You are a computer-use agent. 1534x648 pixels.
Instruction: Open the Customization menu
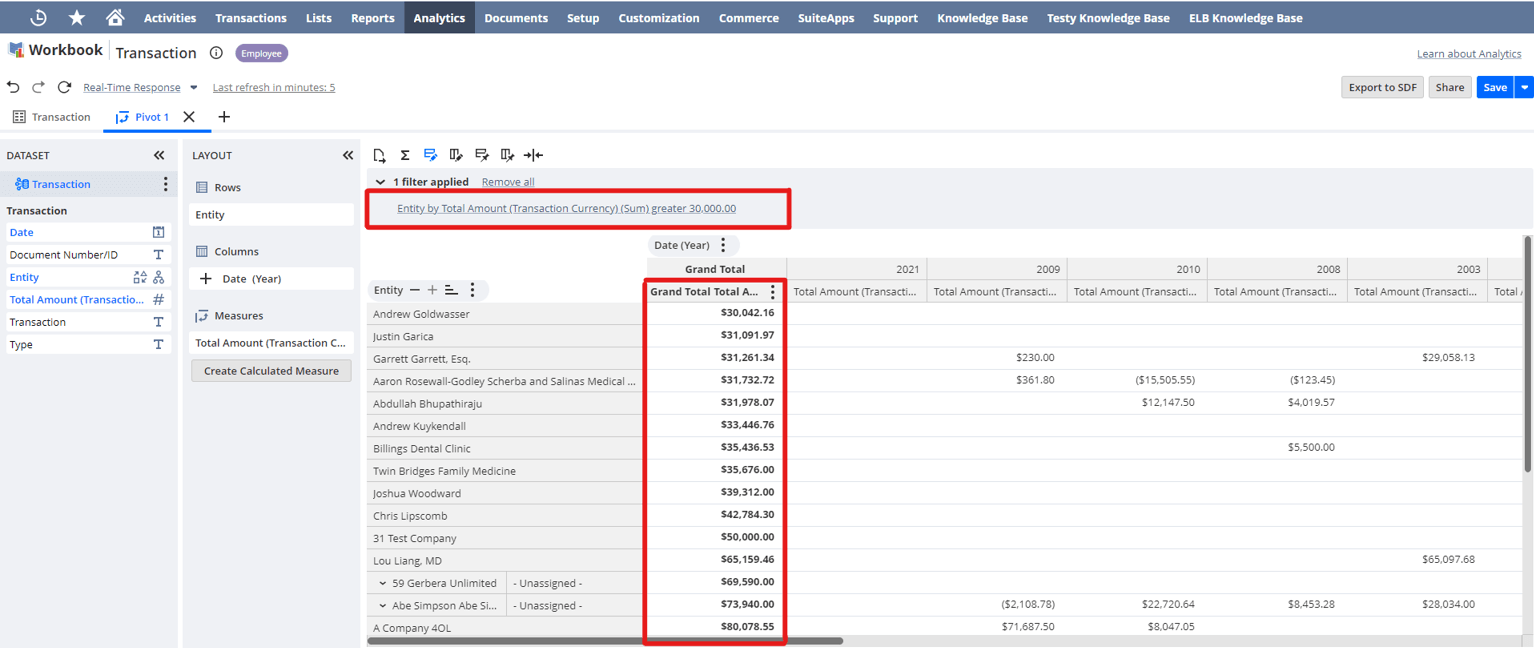click(x=659, y=17)
